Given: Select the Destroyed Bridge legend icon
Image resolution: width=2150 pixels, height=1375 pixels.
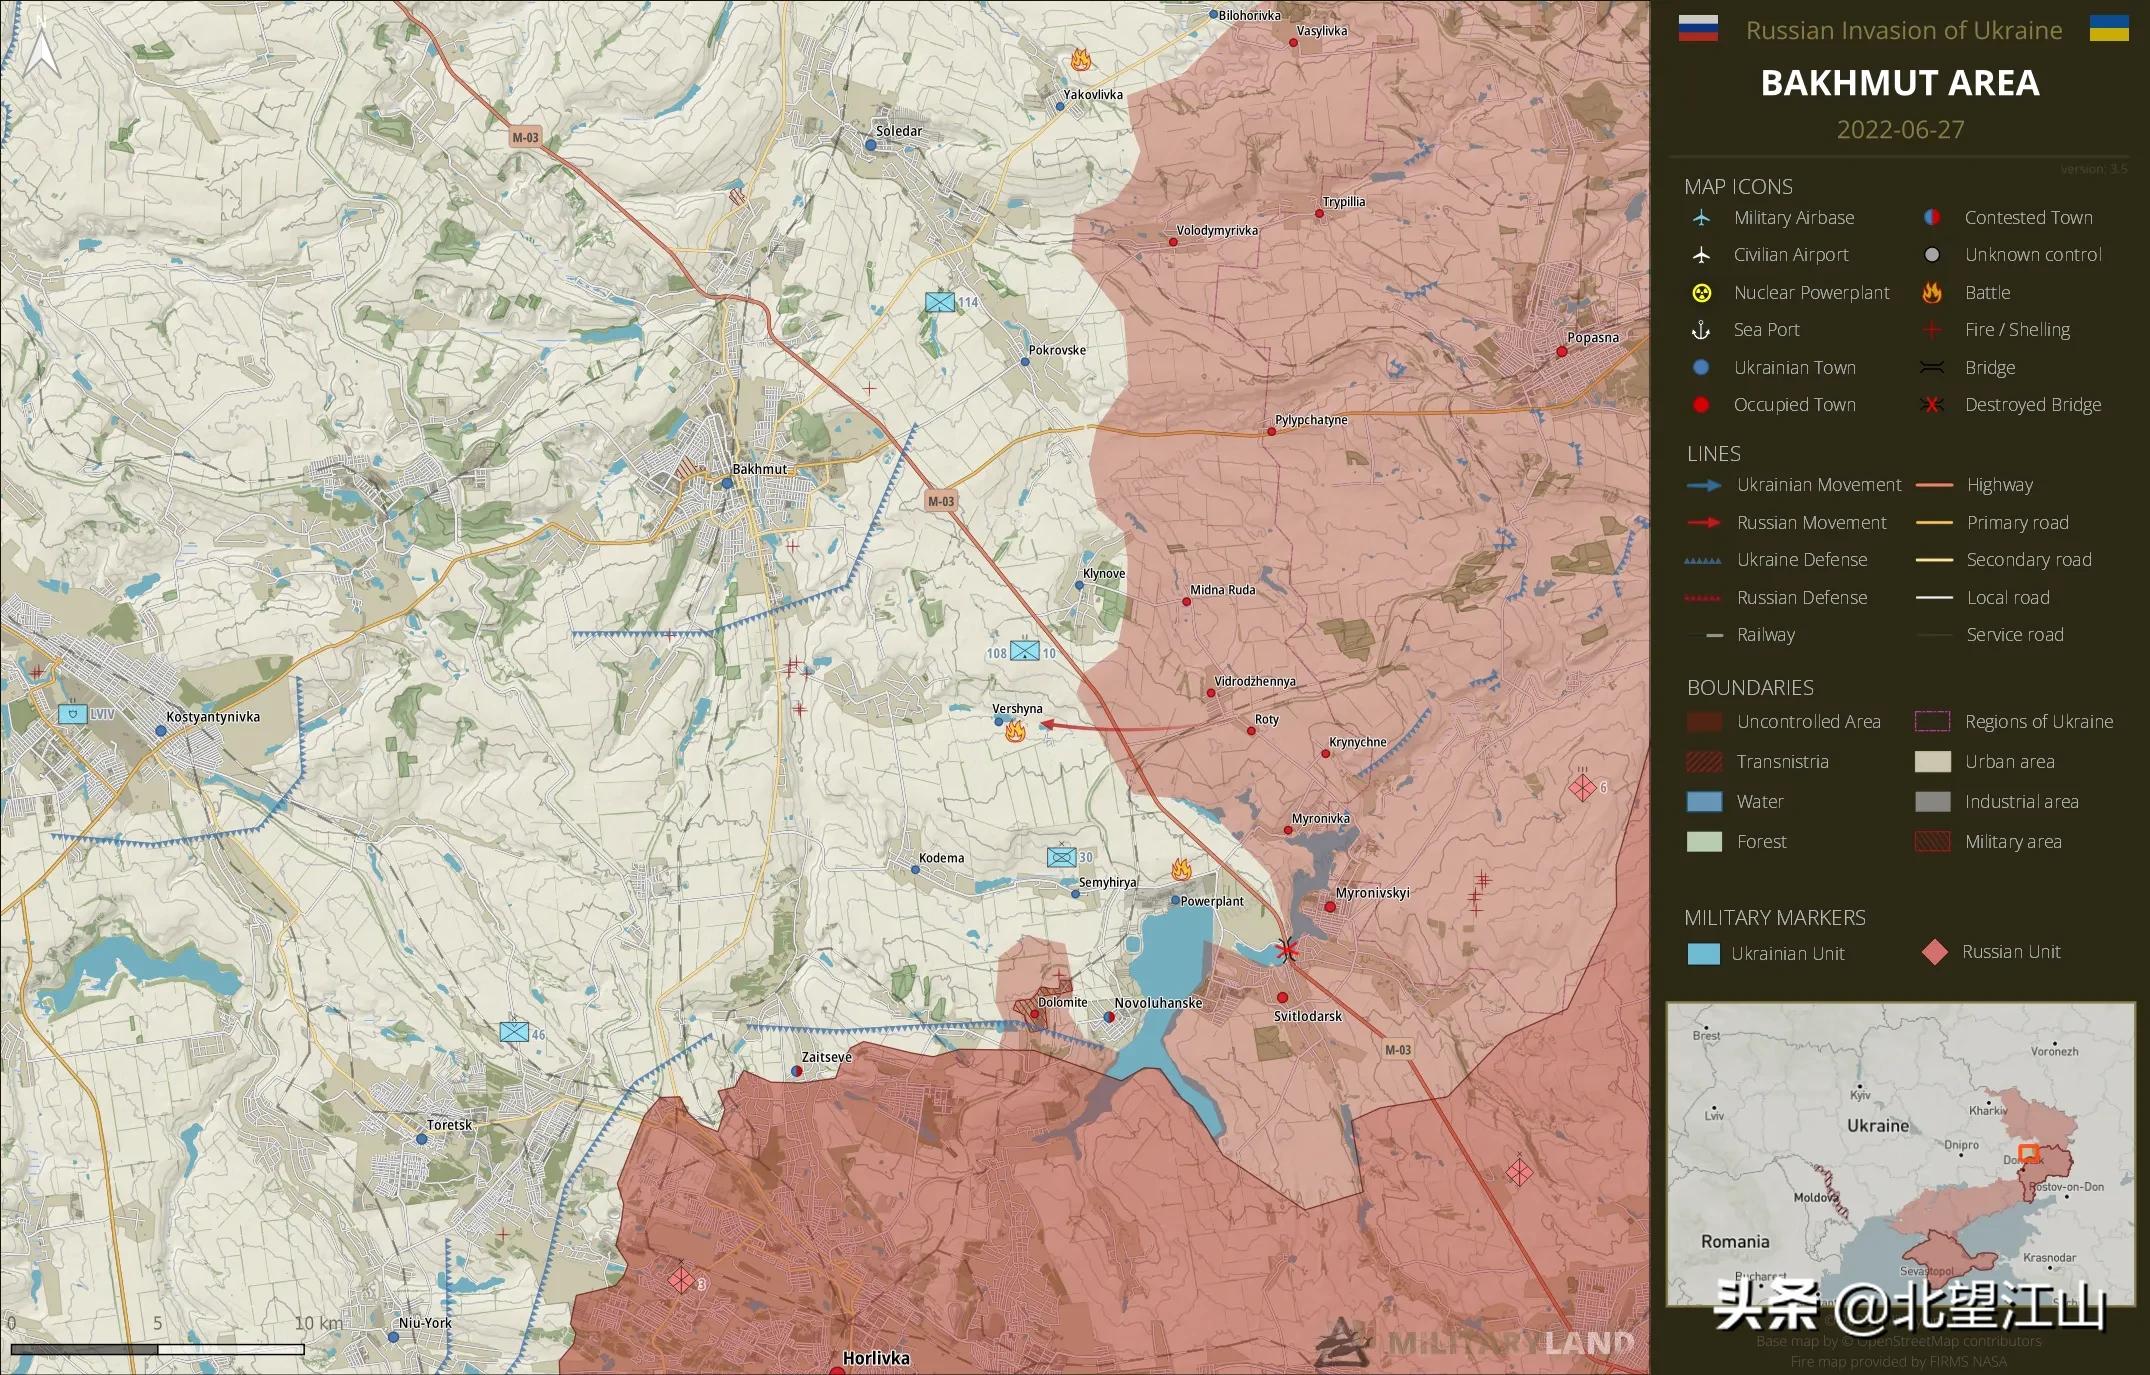Looking at the screenshot, I should tap(1930, 405).
